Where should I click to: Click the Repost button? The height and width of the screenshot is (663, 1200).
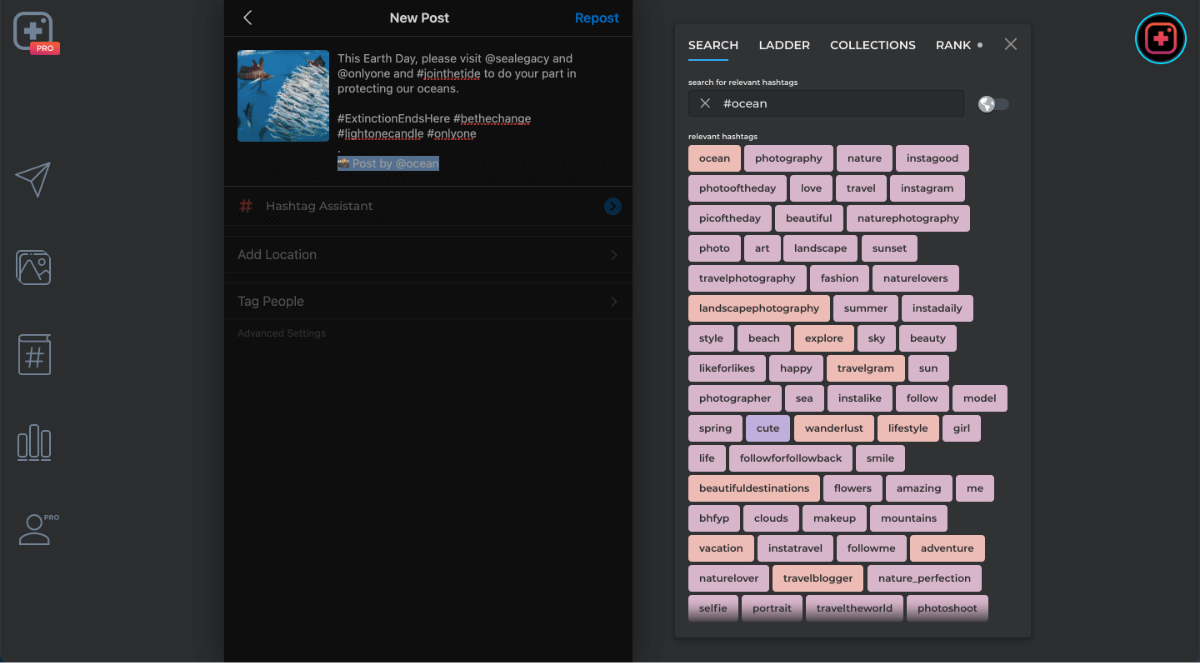pos(597,18)
